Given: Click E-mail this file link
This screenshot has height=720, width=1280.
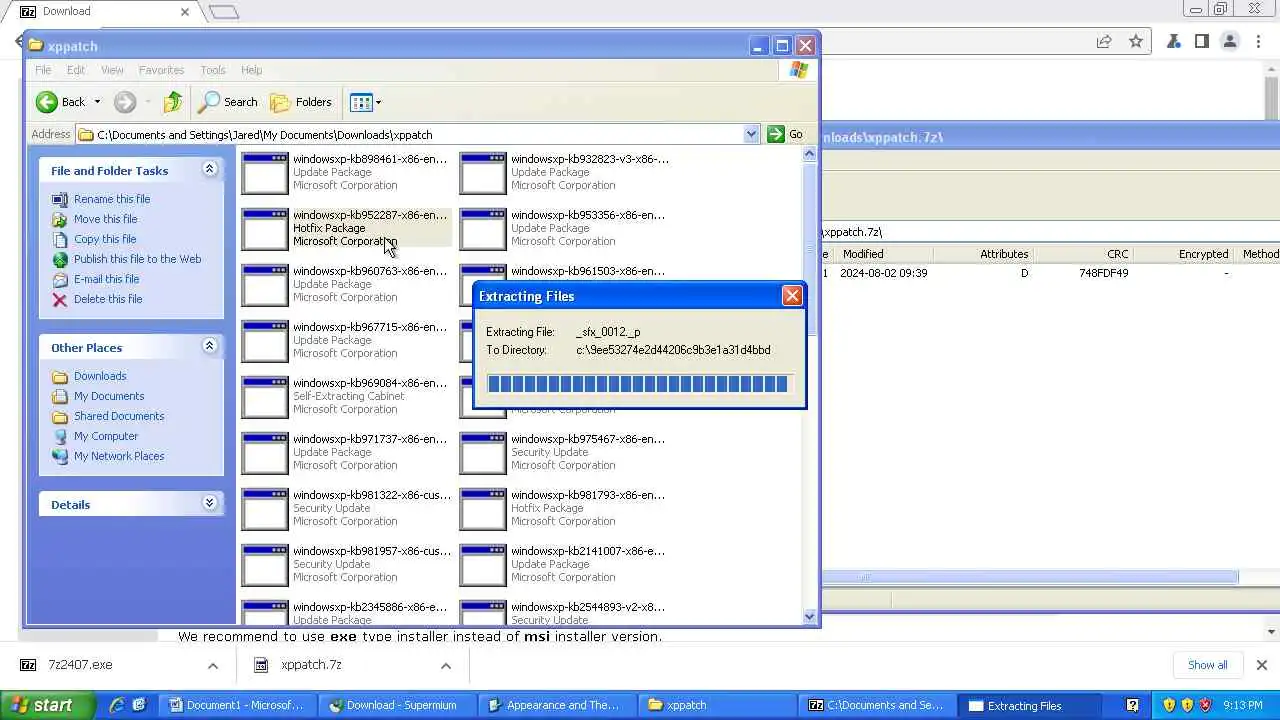Looking at the screenshot, I should (106, 279).
